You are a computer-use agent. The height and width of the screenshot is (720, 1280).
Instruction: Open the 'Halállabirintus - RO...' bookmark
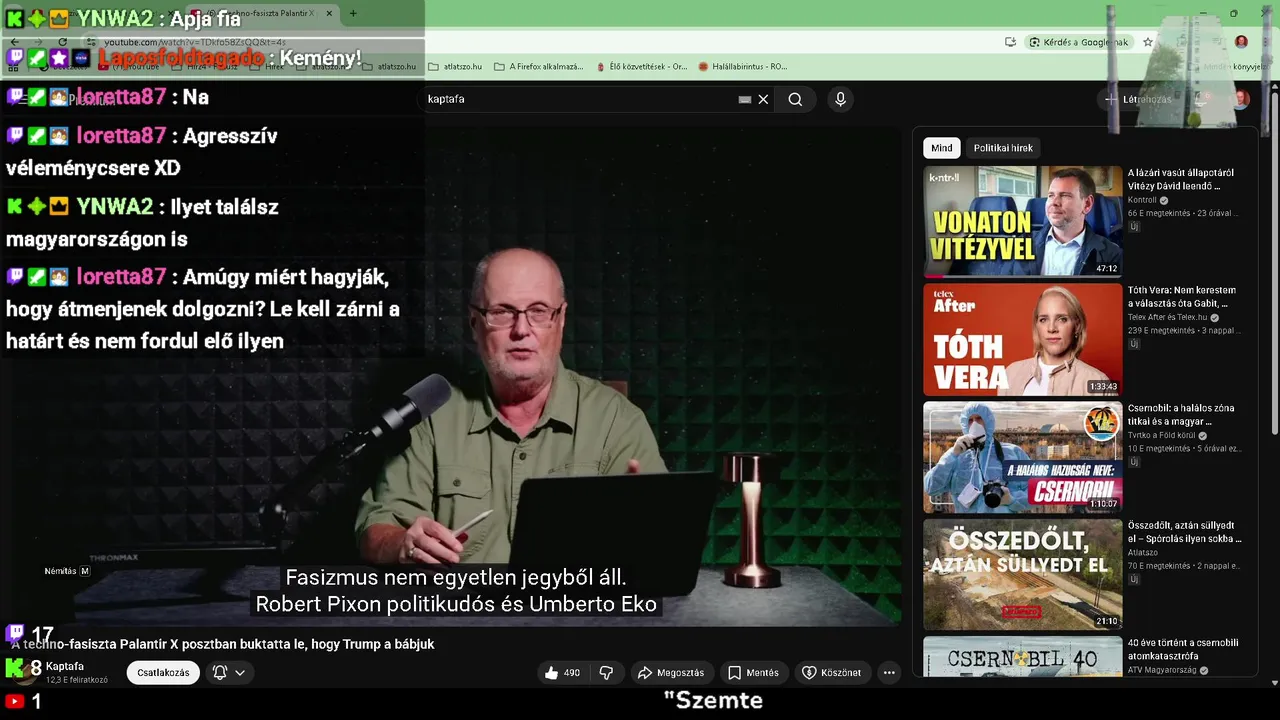click(743, 67)
